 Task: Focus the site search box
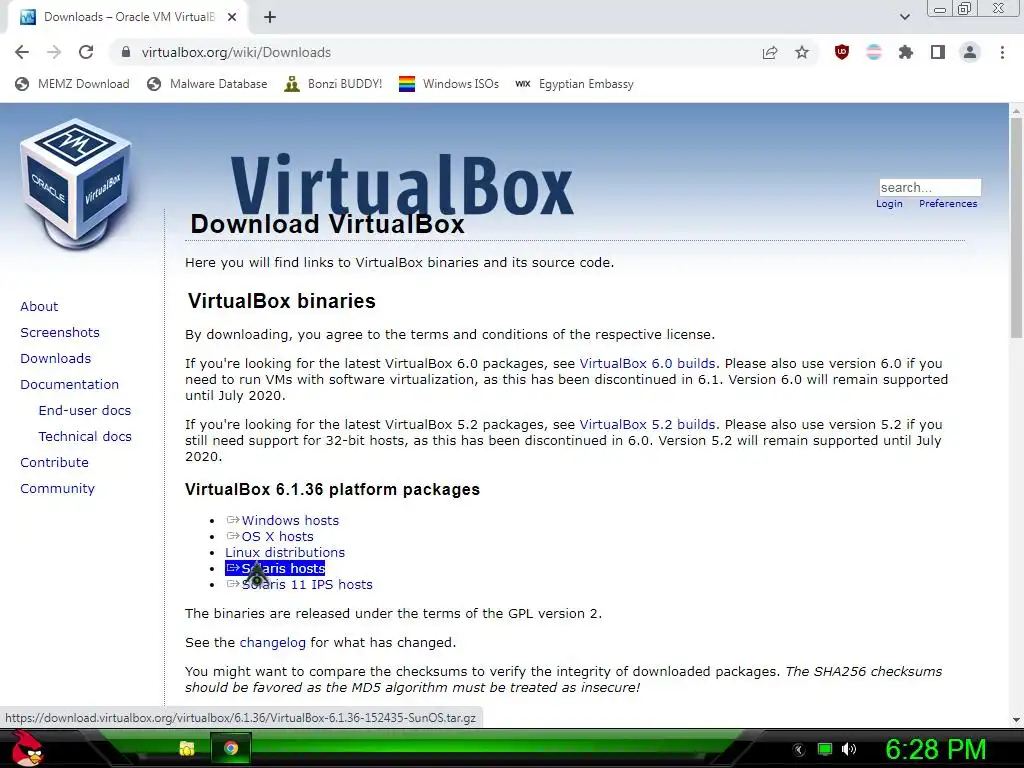pos(930,187)
